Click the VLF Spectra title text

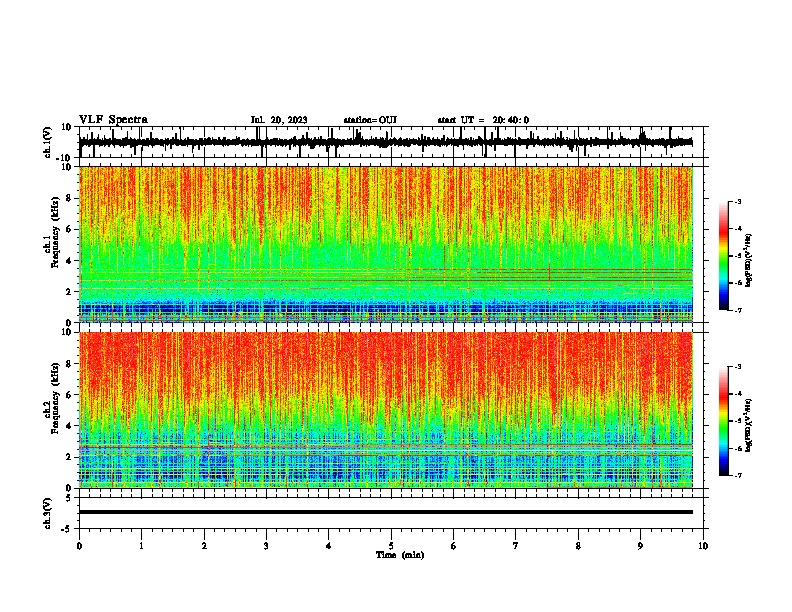pyautogui.click(x=113, y=119)
